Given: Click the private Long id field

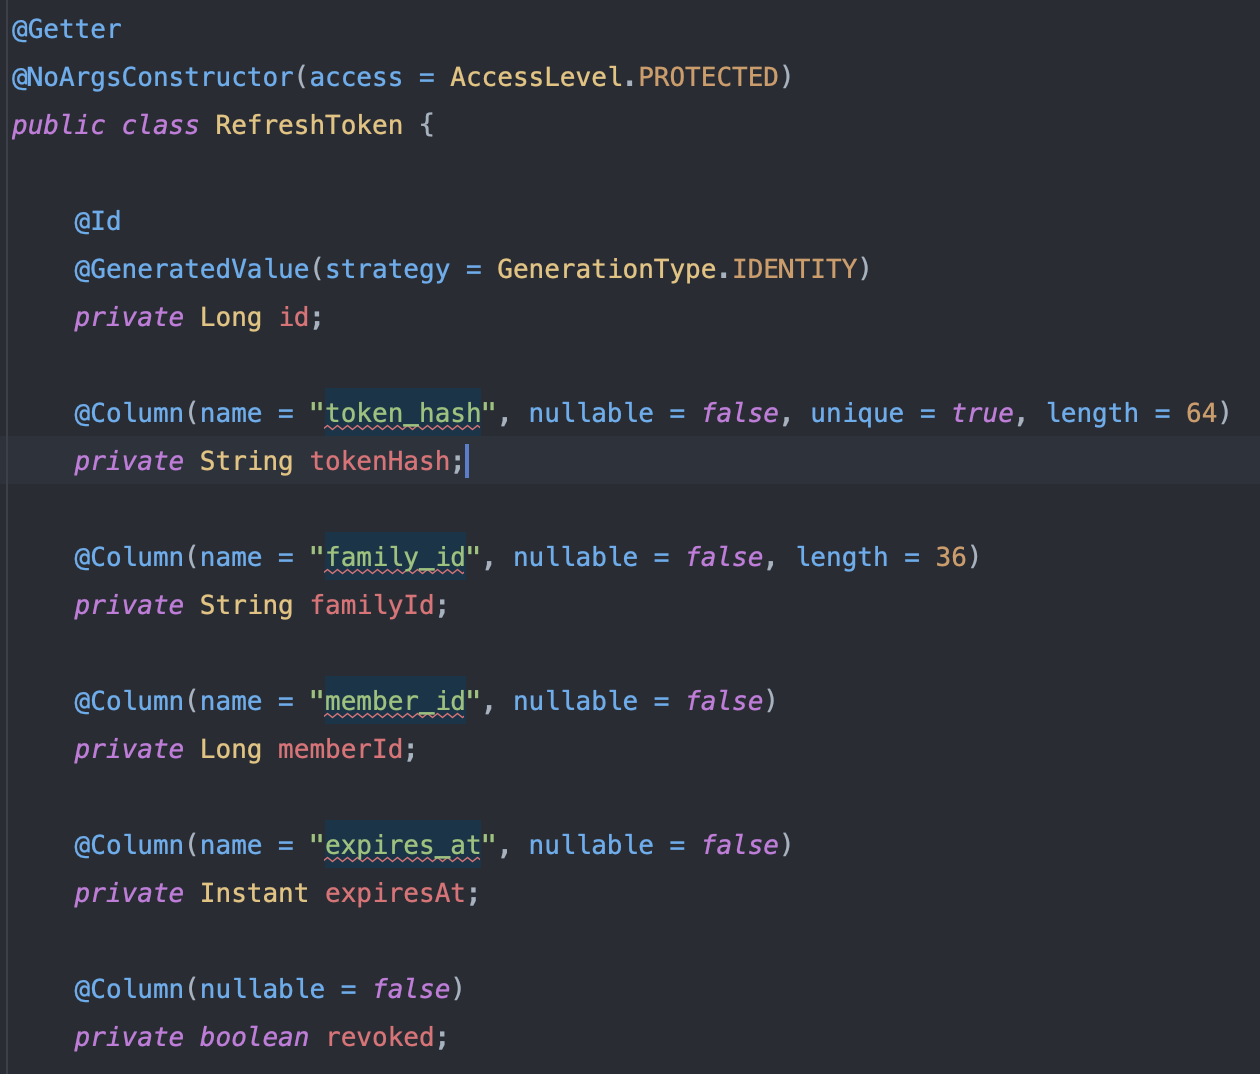Looking at the screenshot, I should 198,317.
